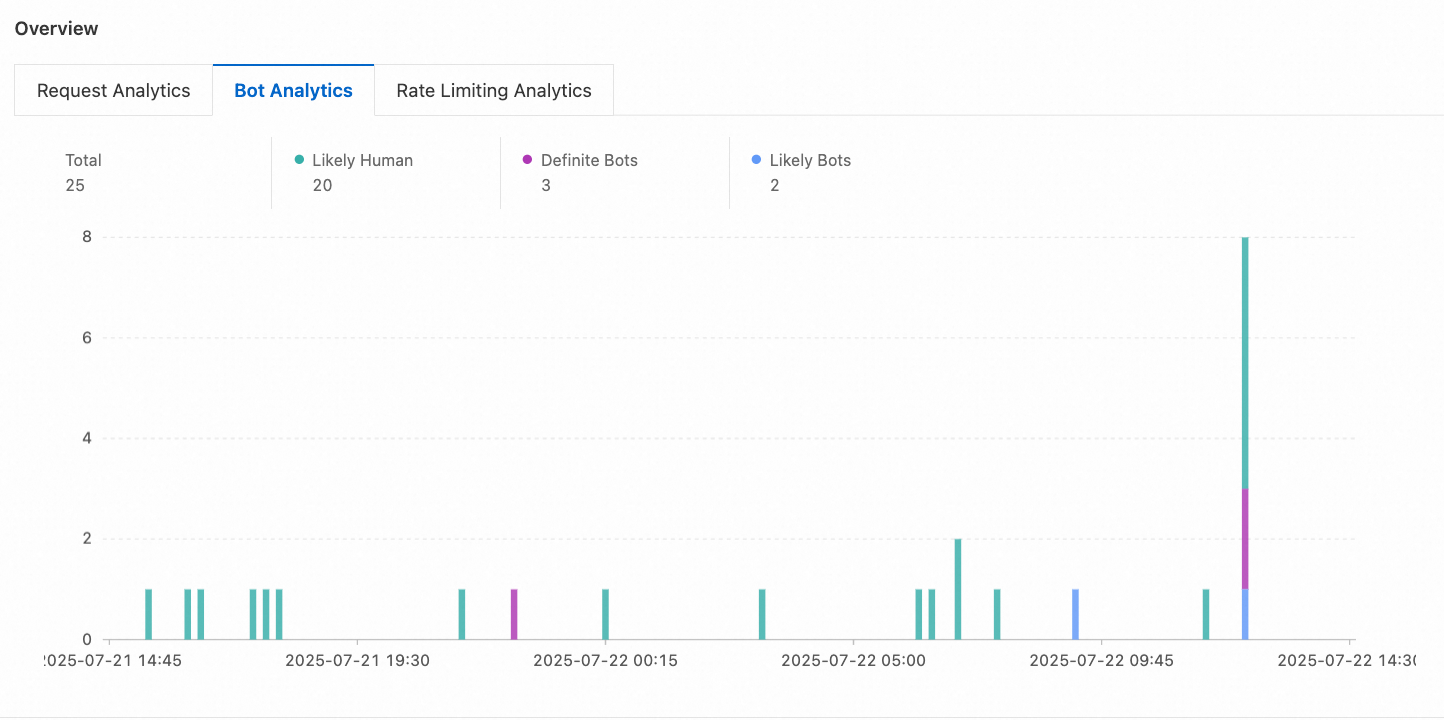Open the Rate Limiting Analytics tab
The width and height of the screenshot is (1444, 720).
click(x=493, y=89)
